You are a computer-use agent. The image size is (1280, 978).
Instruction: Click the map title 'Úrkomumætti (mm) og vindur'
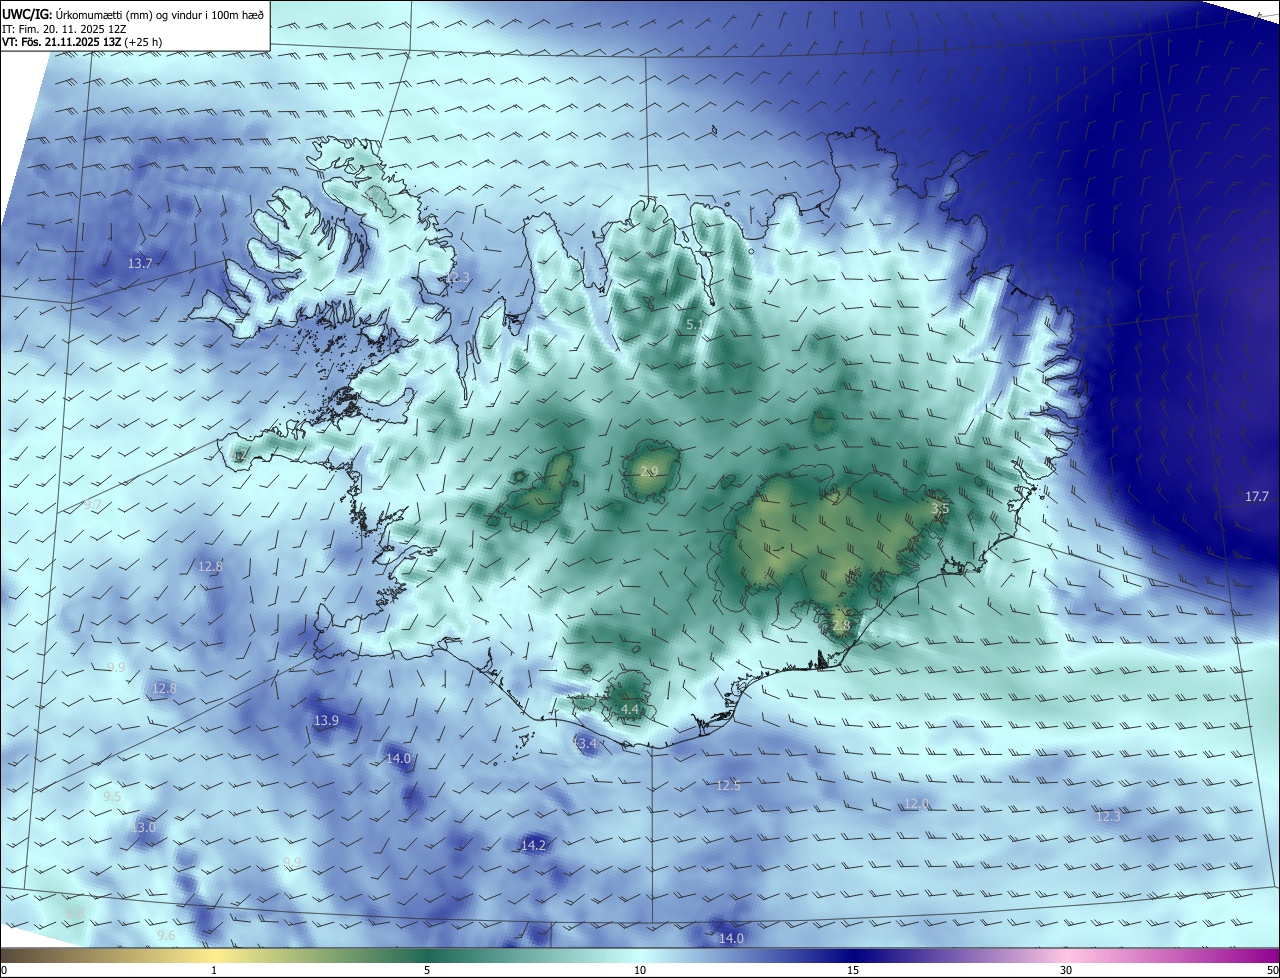[118, 15]
